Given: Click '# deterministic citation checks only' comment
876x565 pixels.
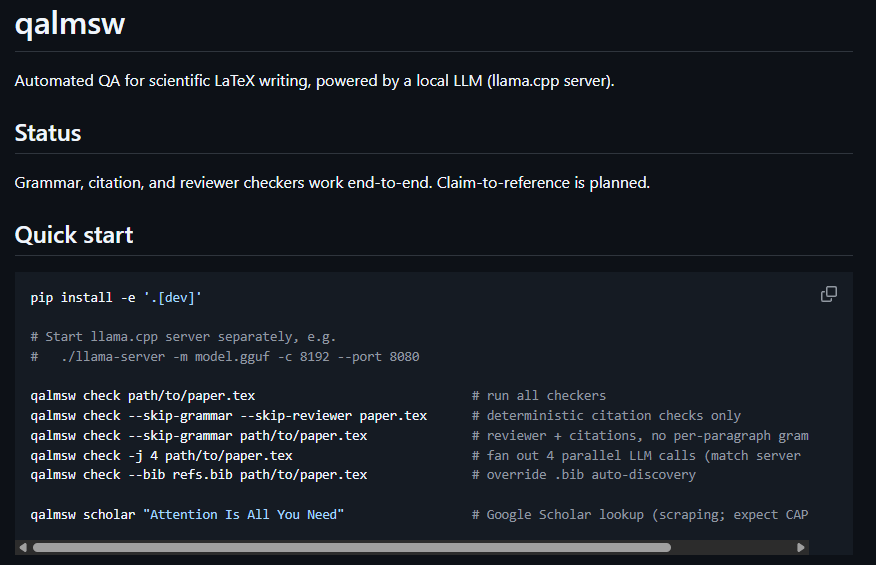Looking at the screenshot, I should coord(606,416).
